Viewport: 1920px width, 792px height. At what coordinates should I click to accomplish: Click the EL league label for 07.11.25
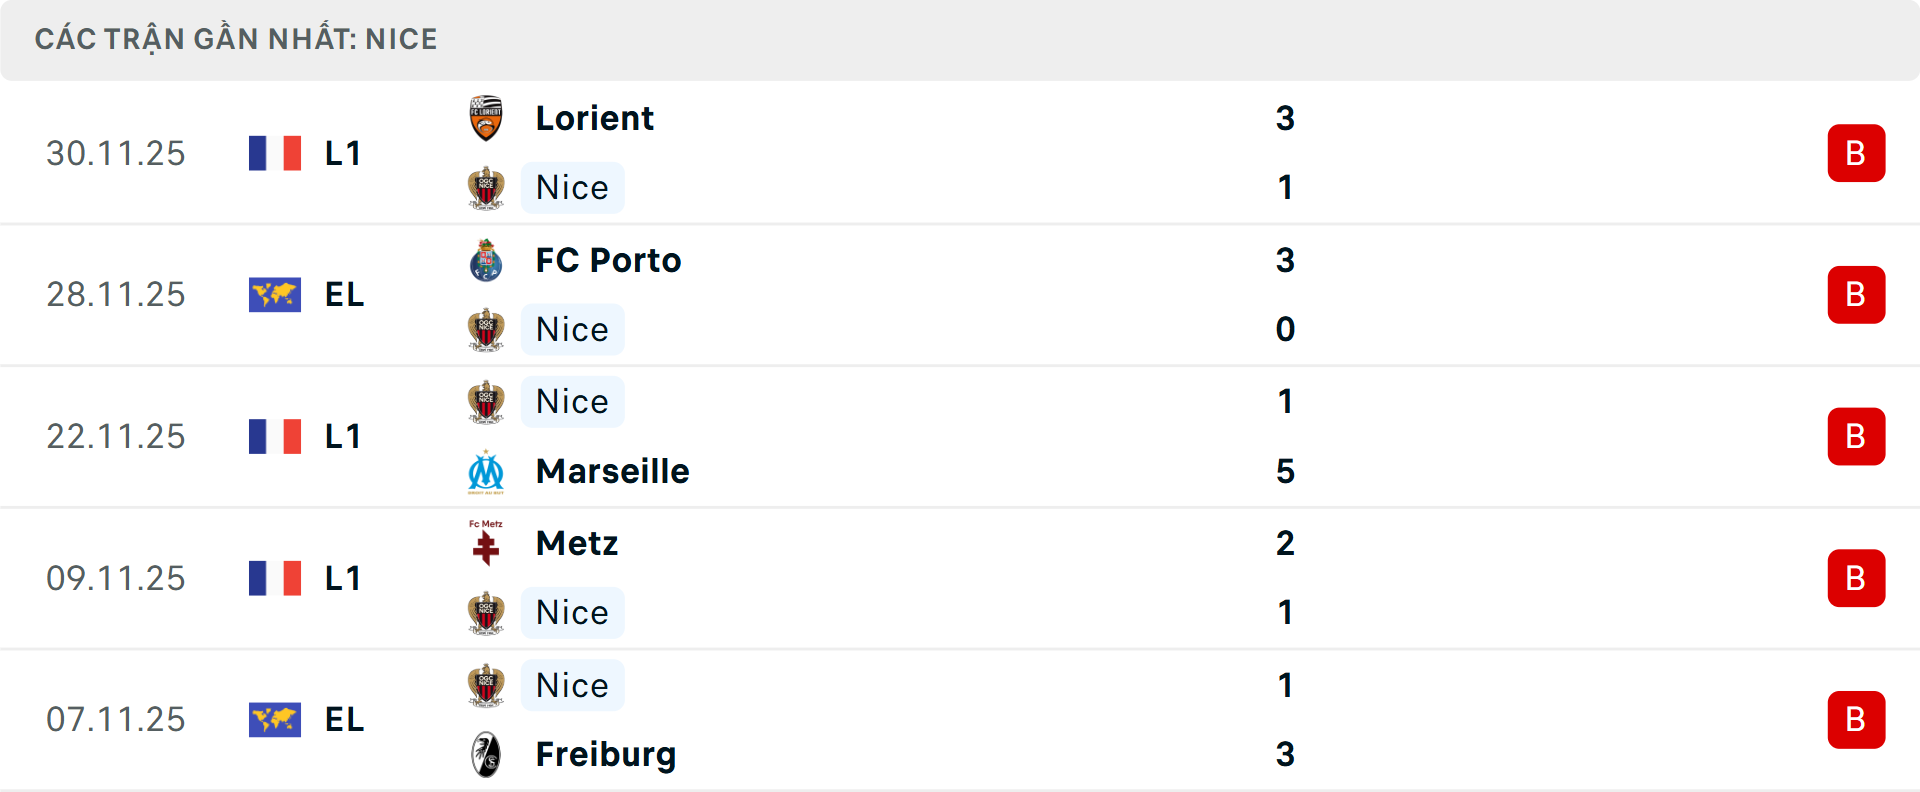tap(344, 720)
